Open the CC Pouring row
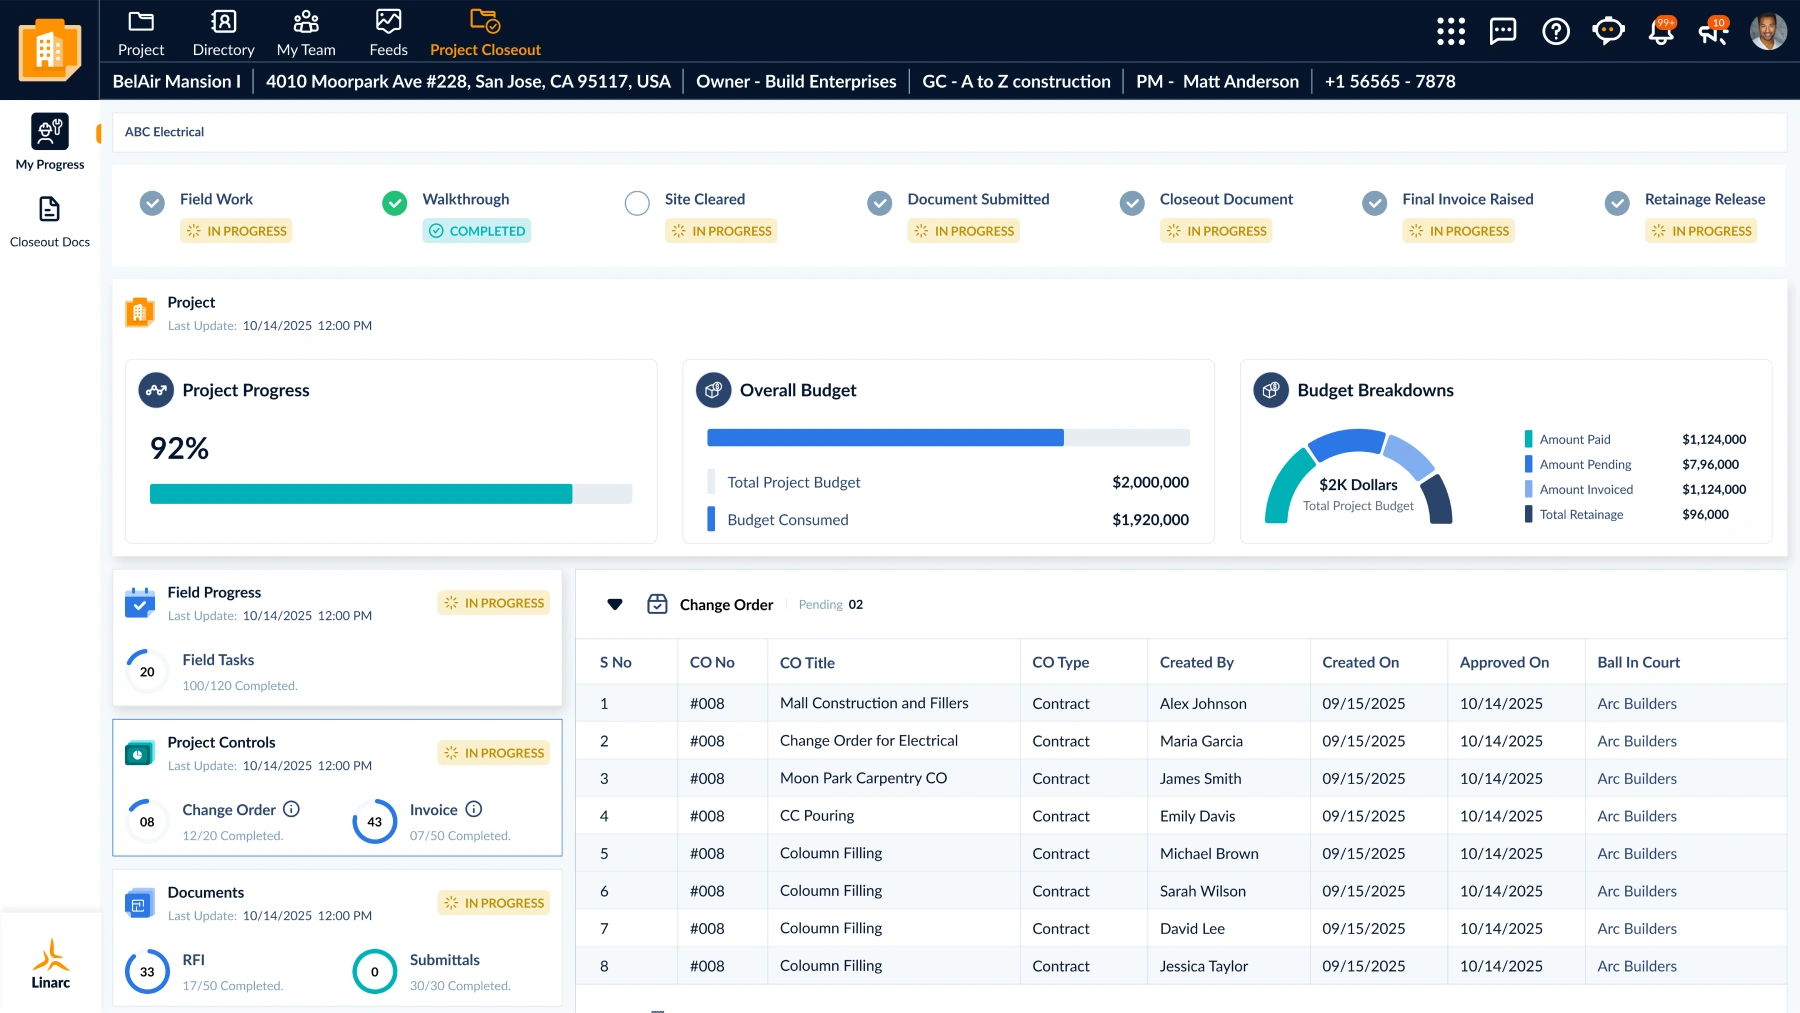1800x1013 pixels. (x=1181, y=816)
